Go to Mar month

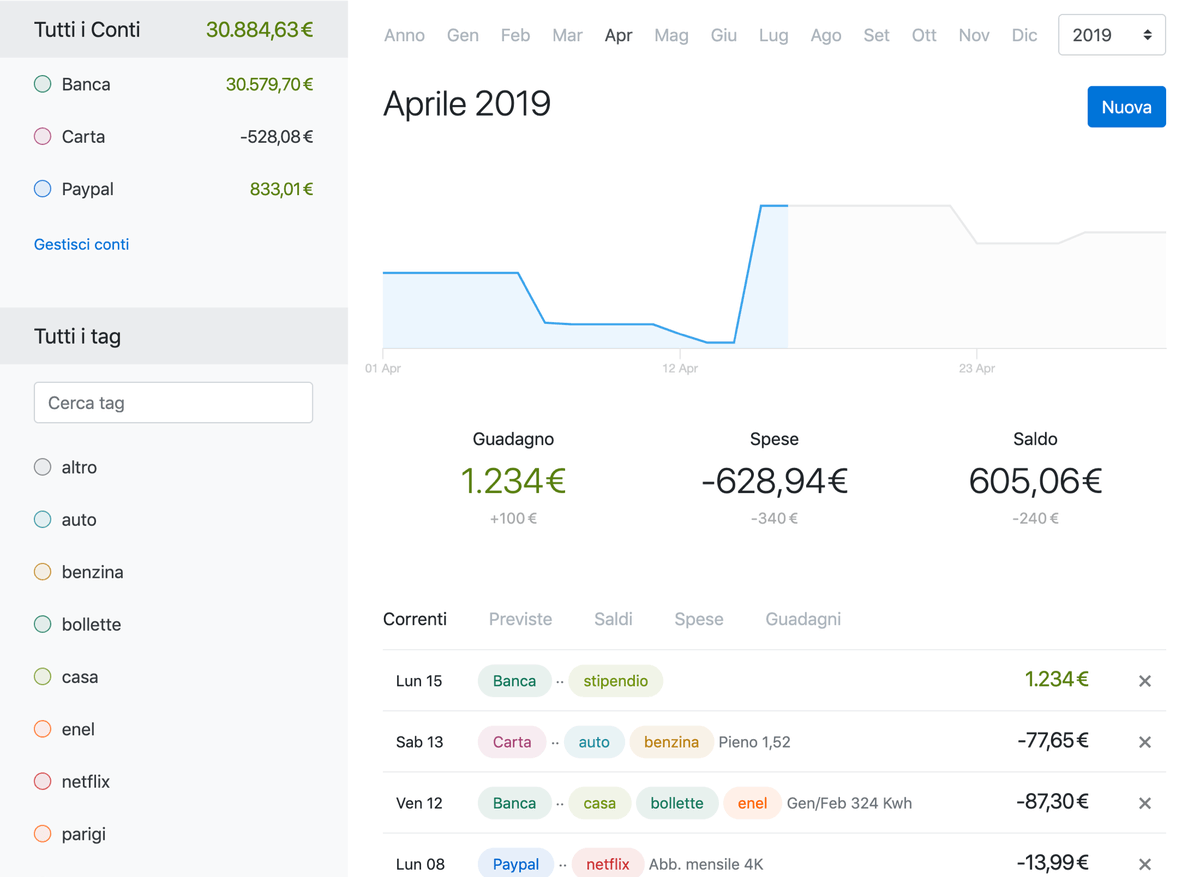pos(567,35)
